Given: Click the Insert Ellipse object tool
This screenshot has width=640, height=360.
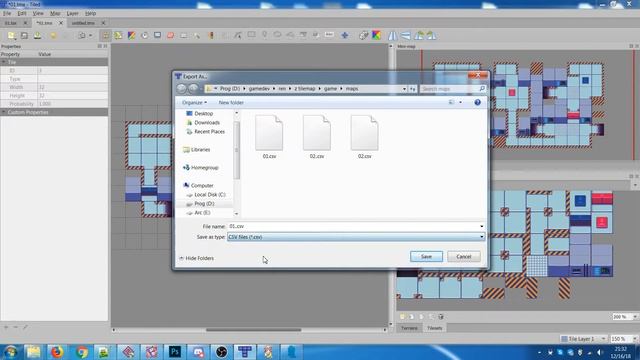Looking at the screenshot, I should [277, 36].
